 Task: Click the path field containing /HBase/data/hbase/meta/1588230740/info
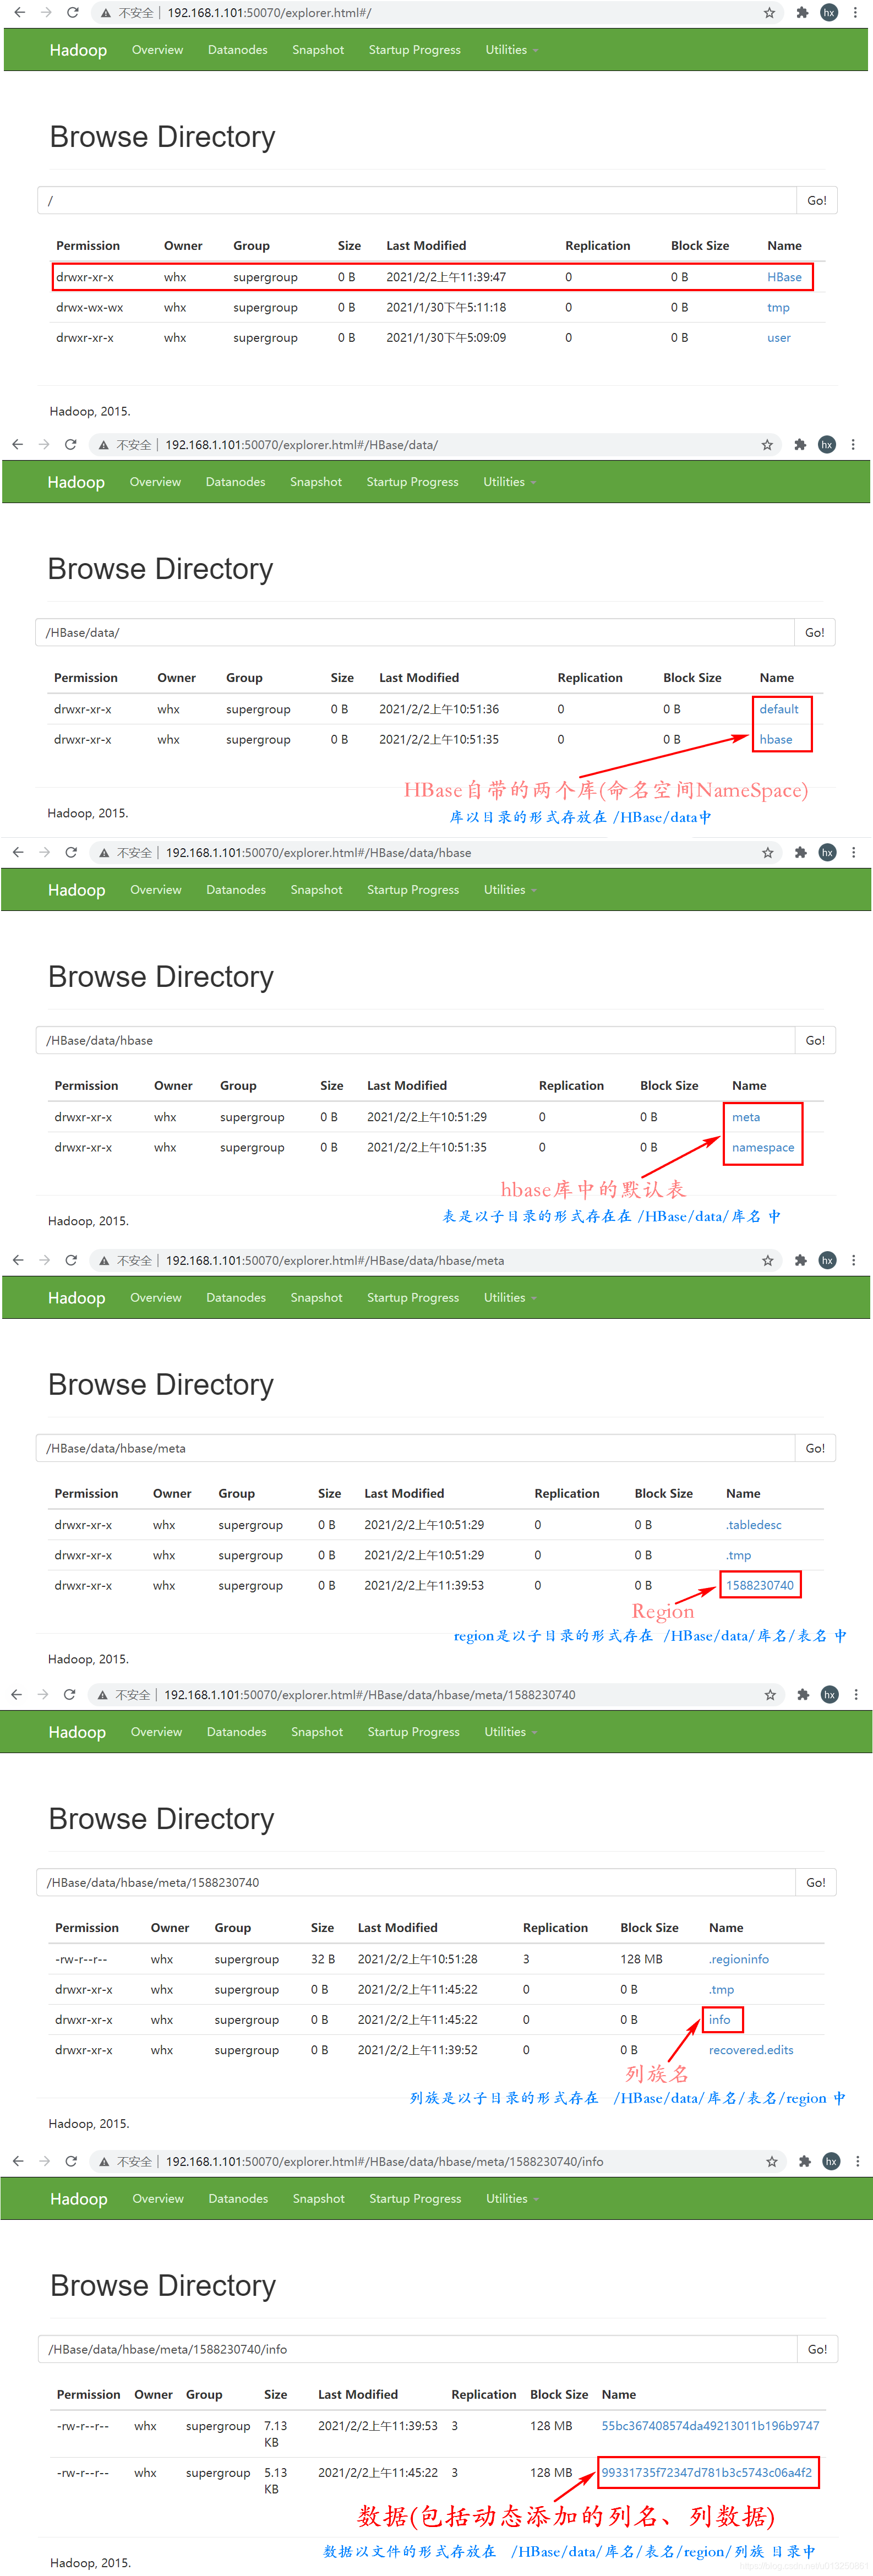tap(418, 2350)
